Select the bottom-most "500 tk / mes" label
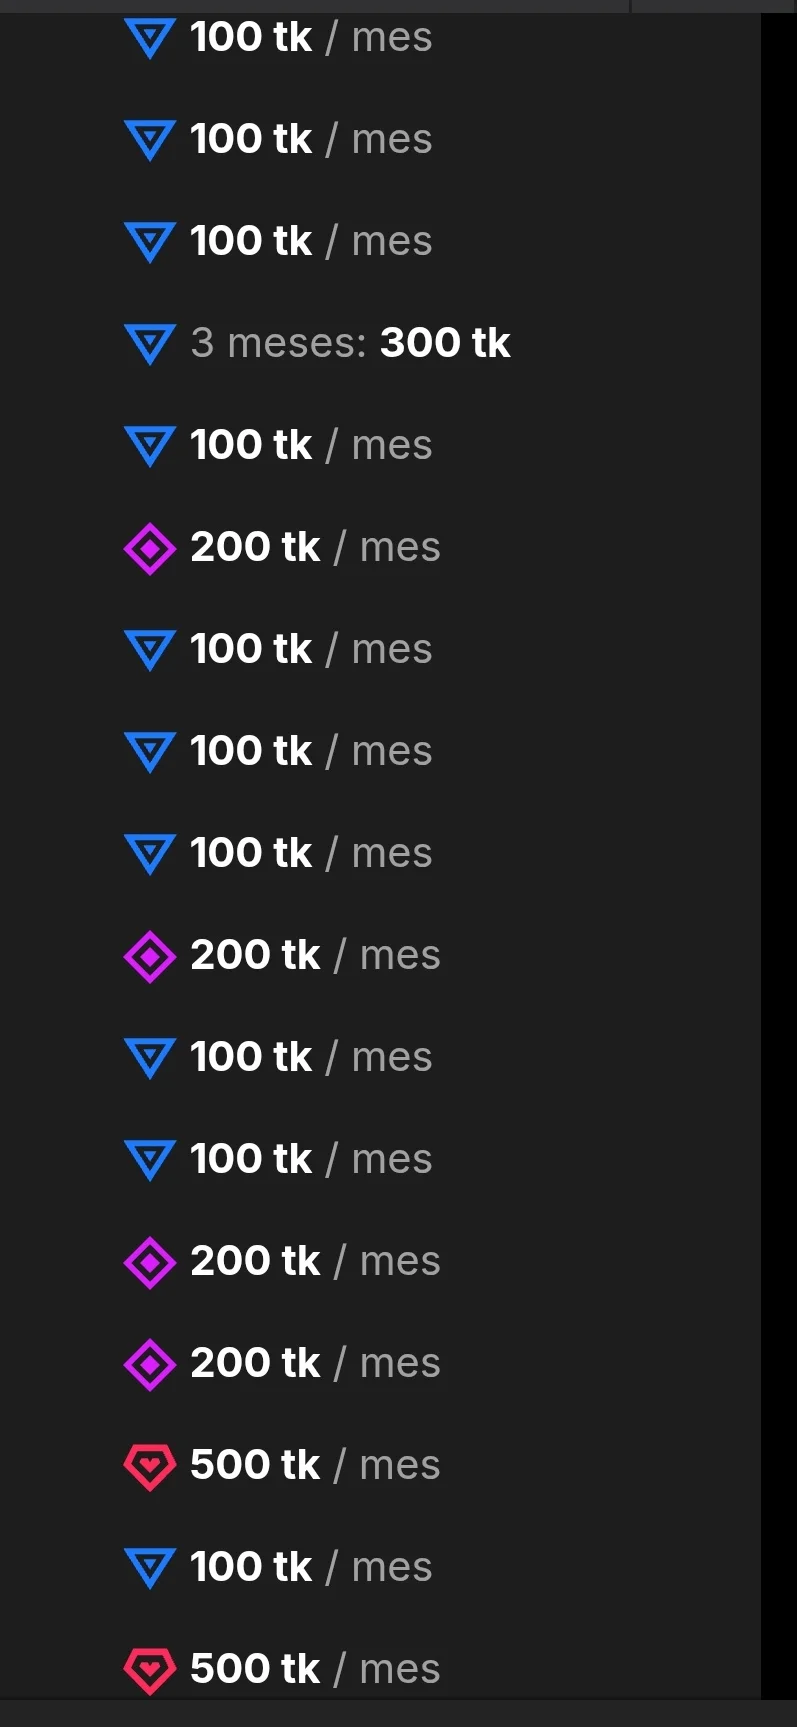This screenshot has width=797, height=1727. 315,1669
